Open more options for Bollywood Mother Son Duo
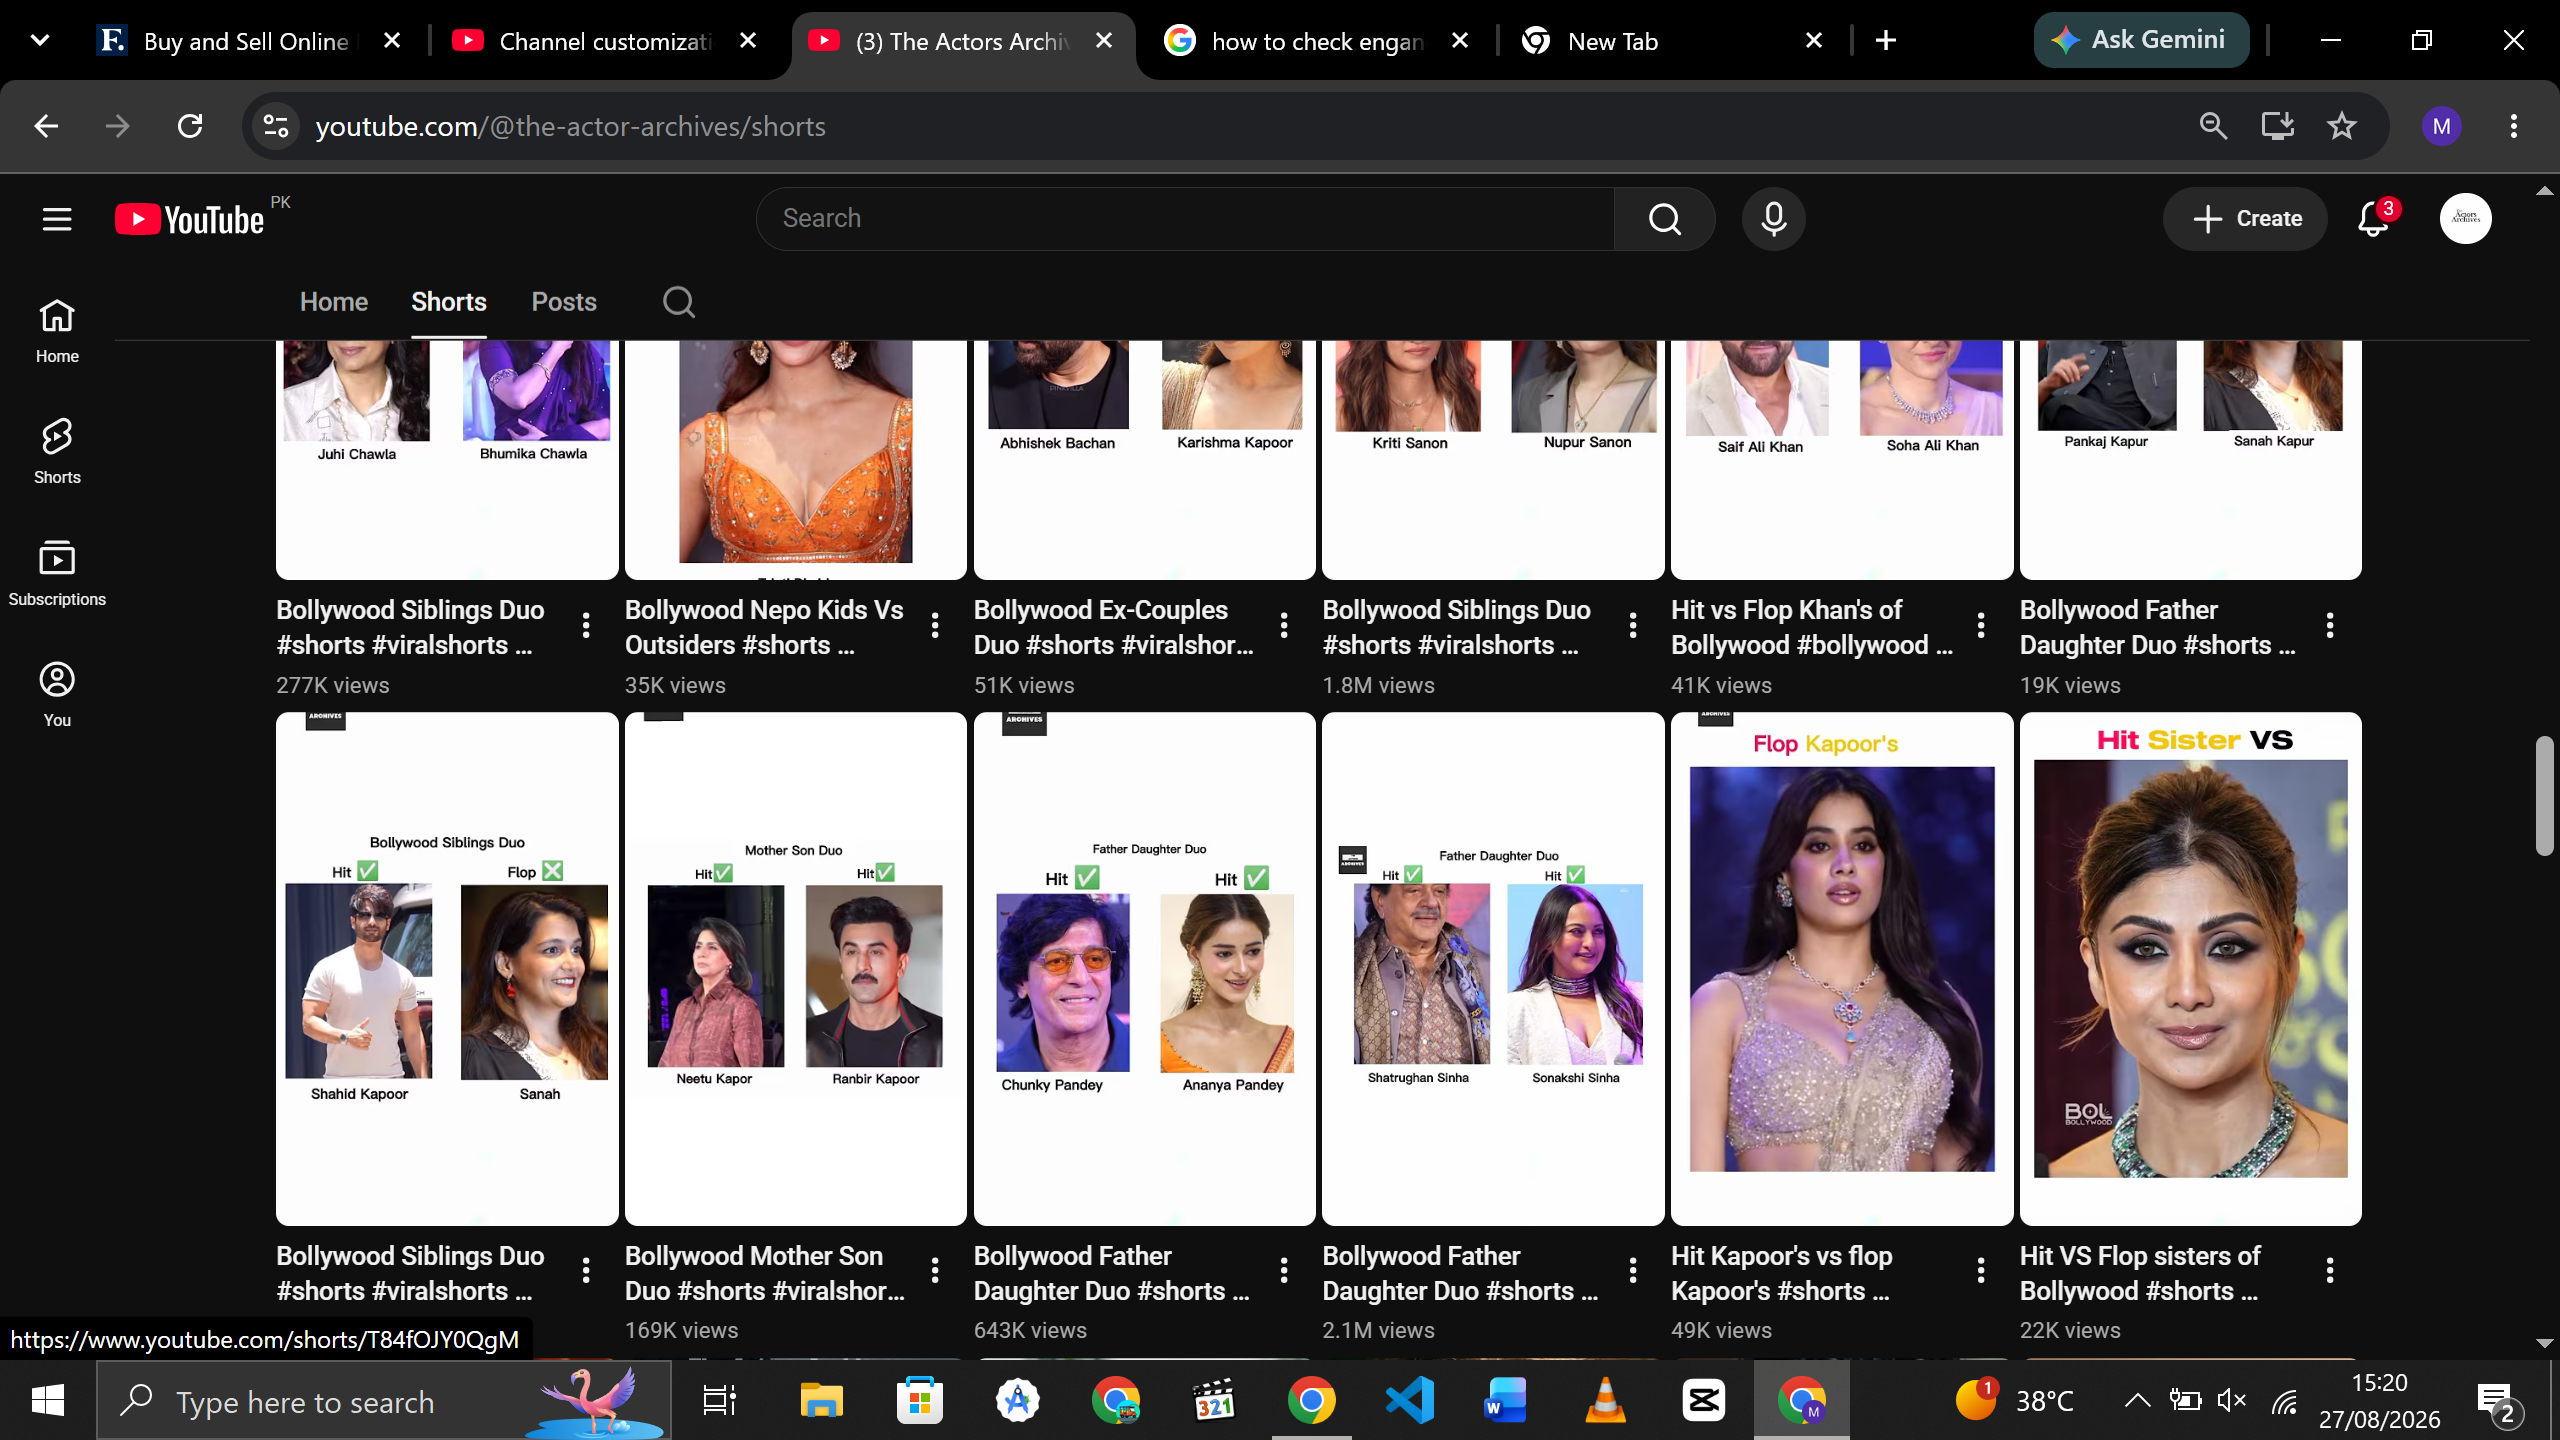The width and height of the screenshot is (2560, 1440). pyautogui.click(x=935, y=1271)
